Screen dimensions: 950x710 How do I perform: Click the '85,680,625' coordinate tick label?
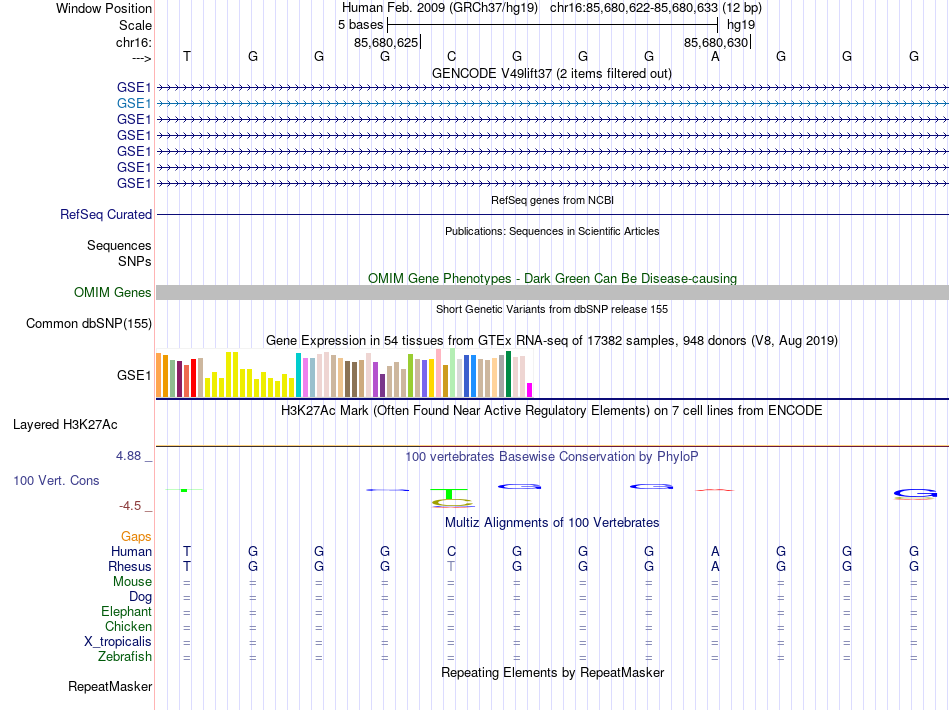(x=386, y=42)
